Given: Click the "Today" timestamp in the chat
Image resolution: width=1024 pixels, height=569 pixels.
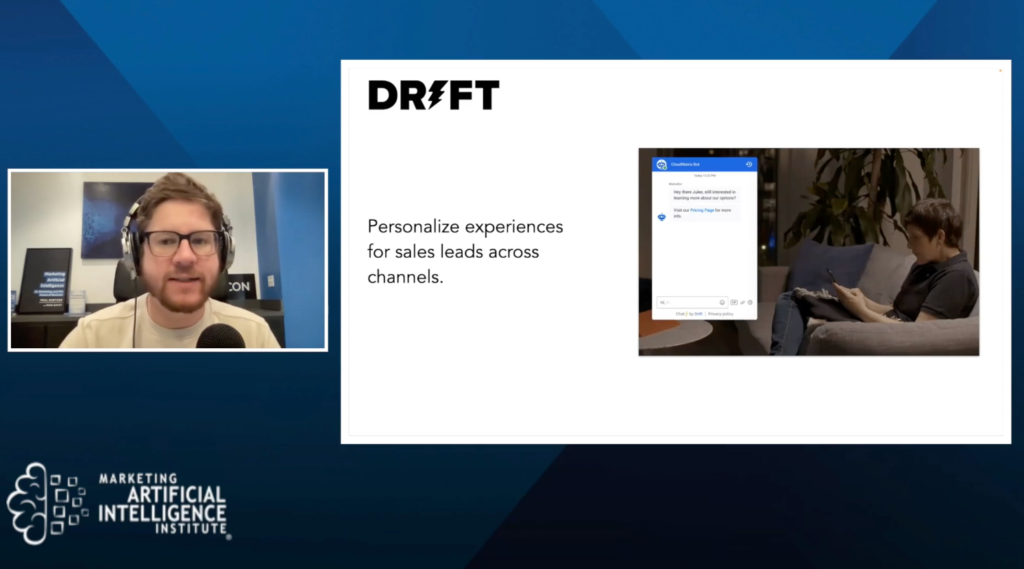Looking at the screenshot, I should [704, 175].
